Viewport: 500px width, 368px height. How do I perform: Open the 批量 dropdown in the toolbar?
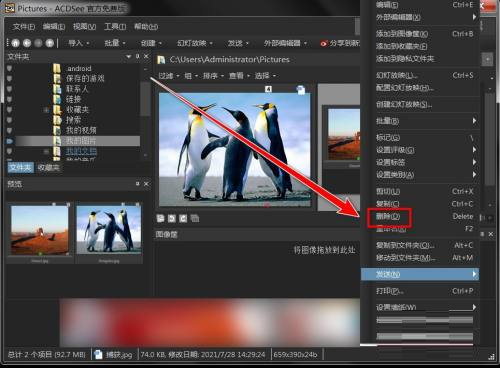115,43
